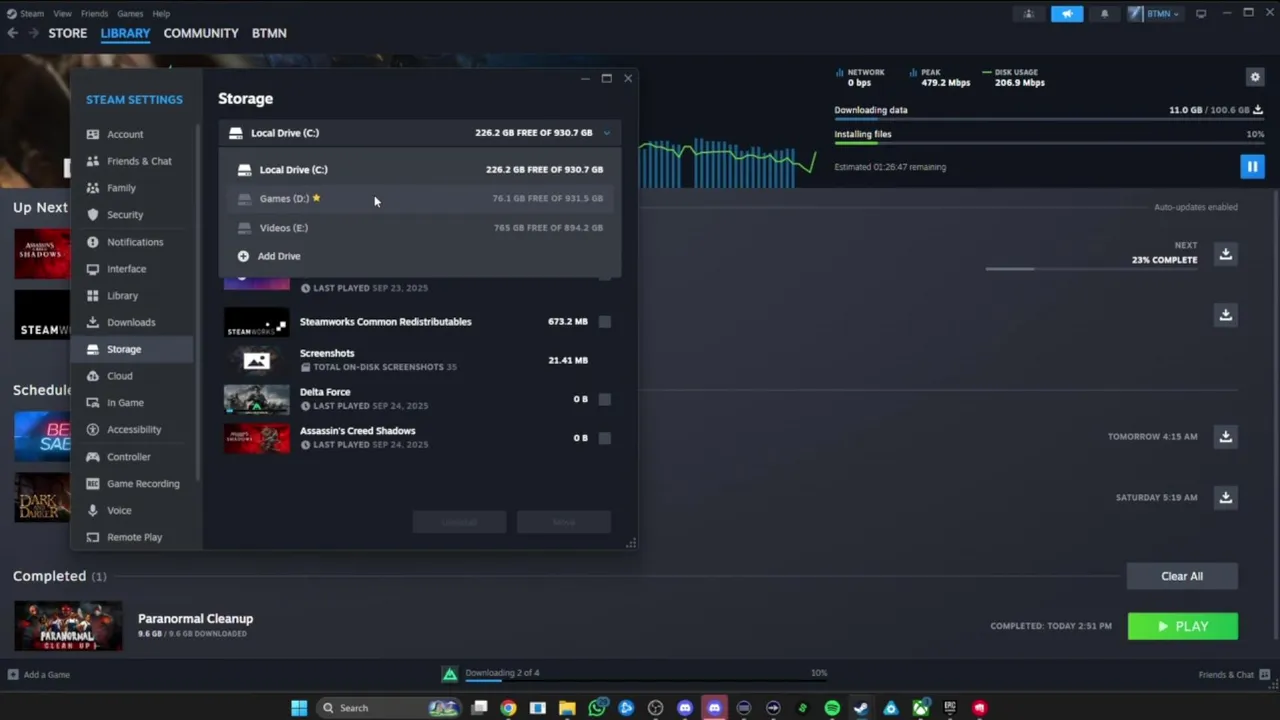This screenshot has height=720, width=1280.
Task: Select Games (D:) drive option
Action: click(x=420, y=198)
